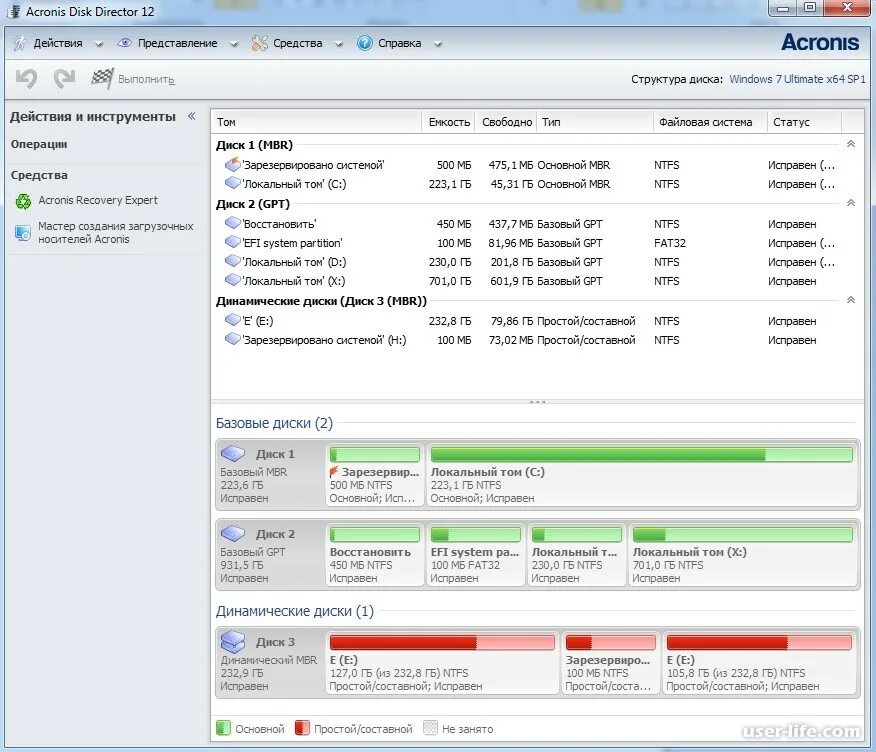Click the '701,0 ГБ' capacity cell

(450, 281)
